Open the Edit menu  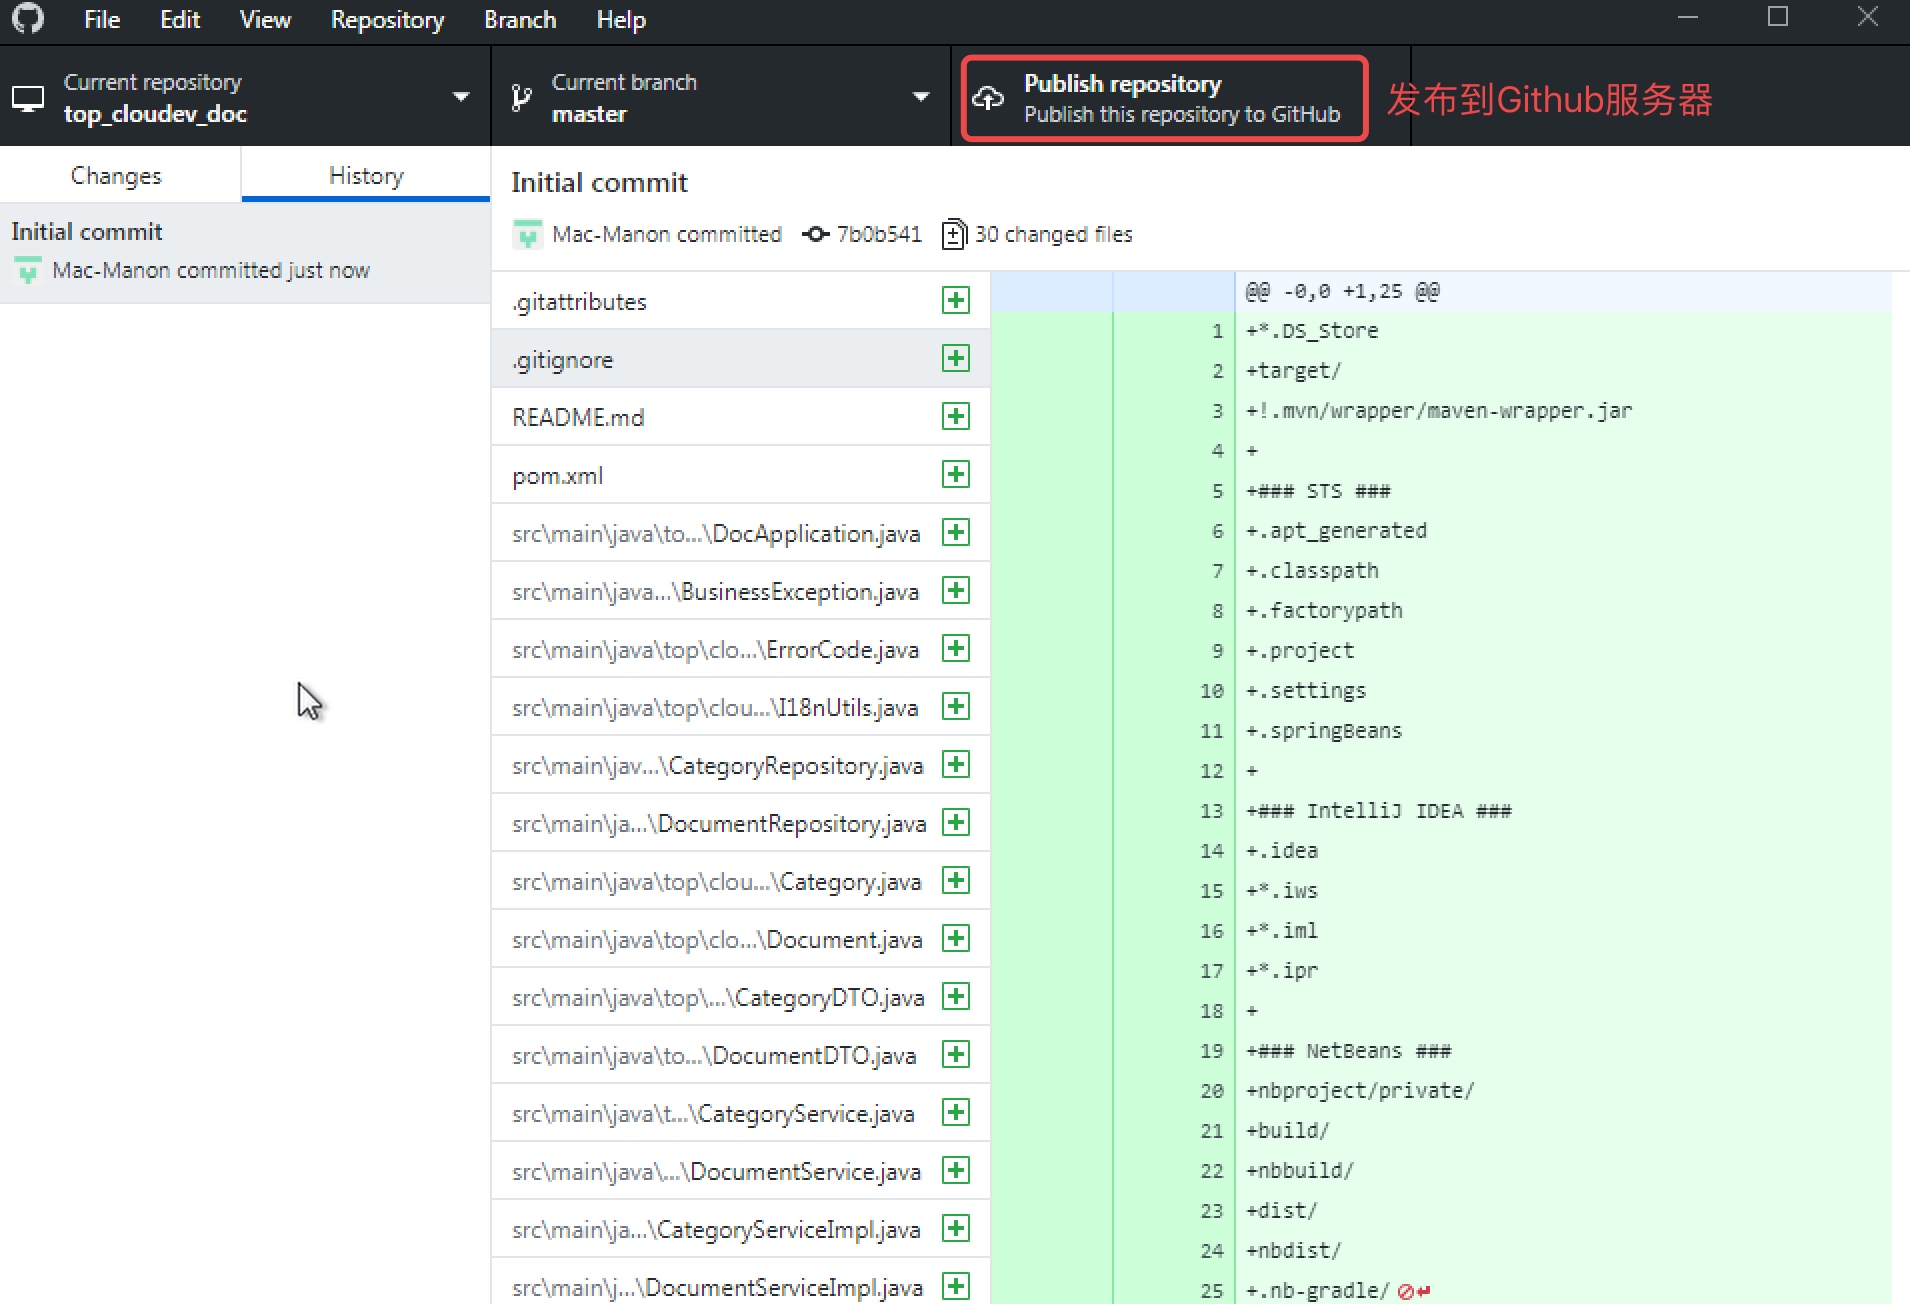click(180, 20)
